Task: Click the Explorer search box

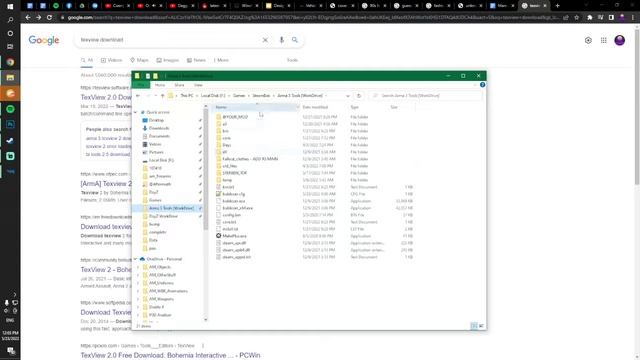Action: (424, 96)
